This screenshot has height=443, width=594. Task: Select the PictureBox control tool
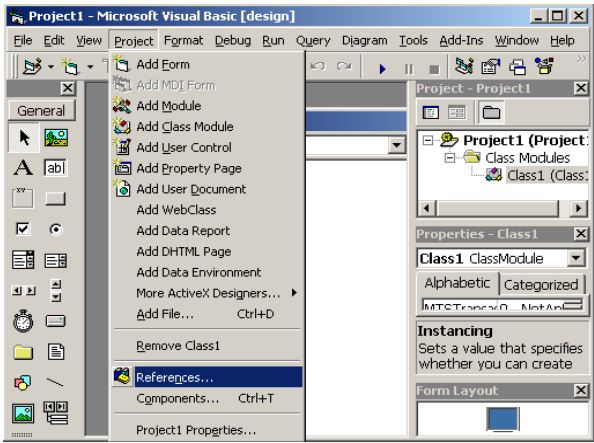point(56,137)
